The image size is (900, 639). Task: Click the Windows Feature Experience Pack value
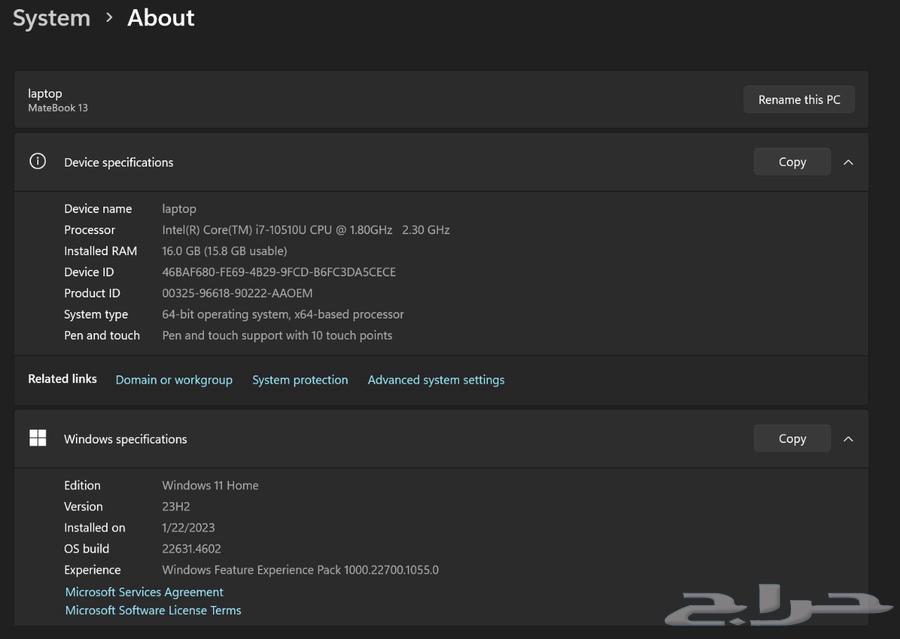click(300, 570)
